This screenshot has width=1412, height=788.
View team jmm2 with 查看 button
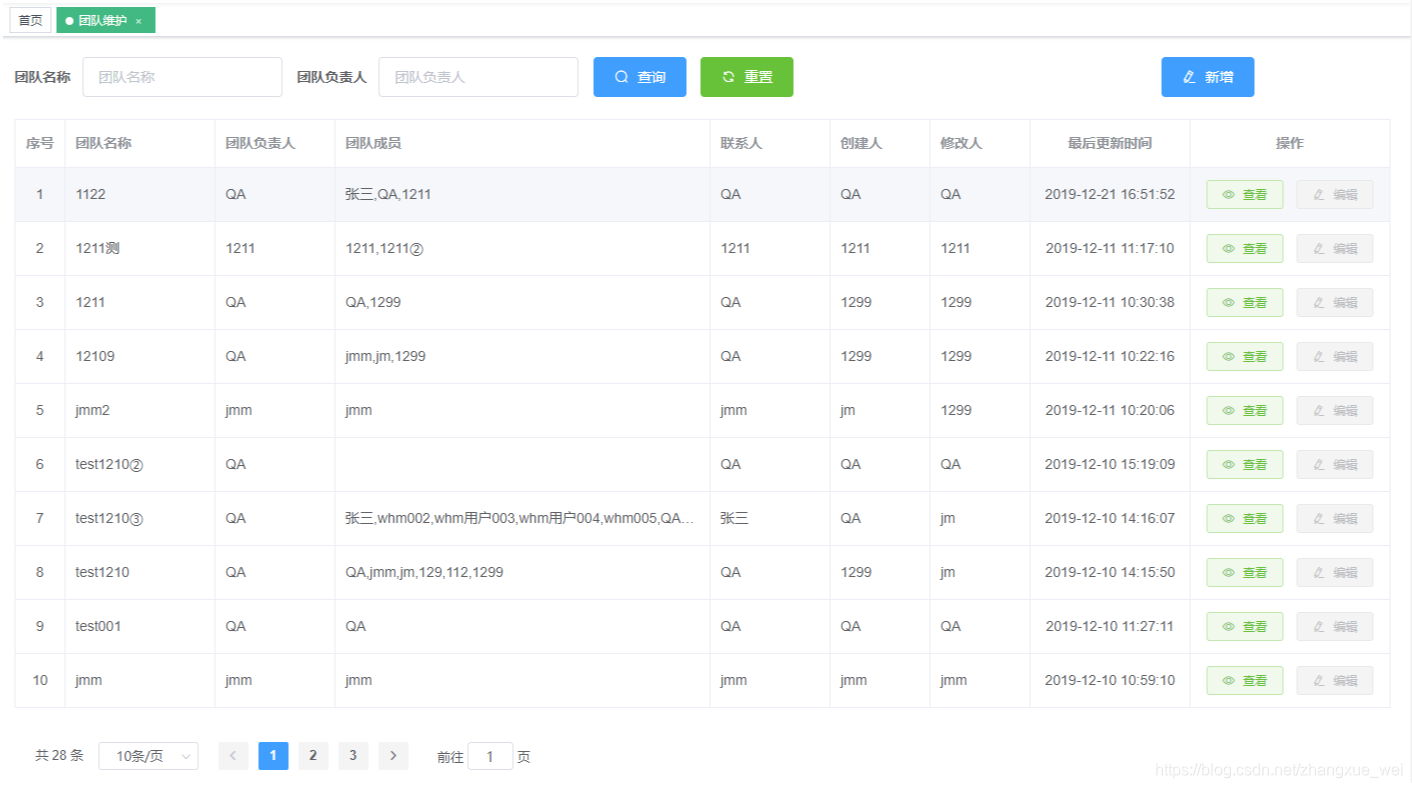pos(1245,411)
